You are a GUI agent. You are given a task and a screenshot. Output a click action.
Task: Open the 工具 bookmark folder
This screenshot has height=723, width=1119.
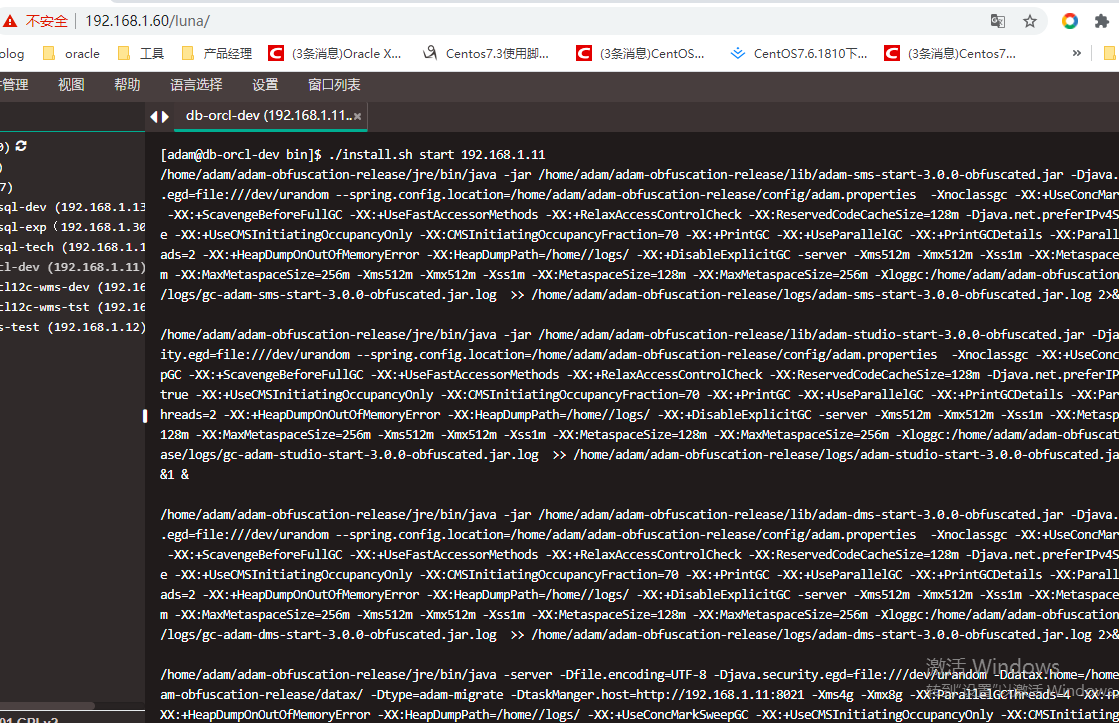141,54
